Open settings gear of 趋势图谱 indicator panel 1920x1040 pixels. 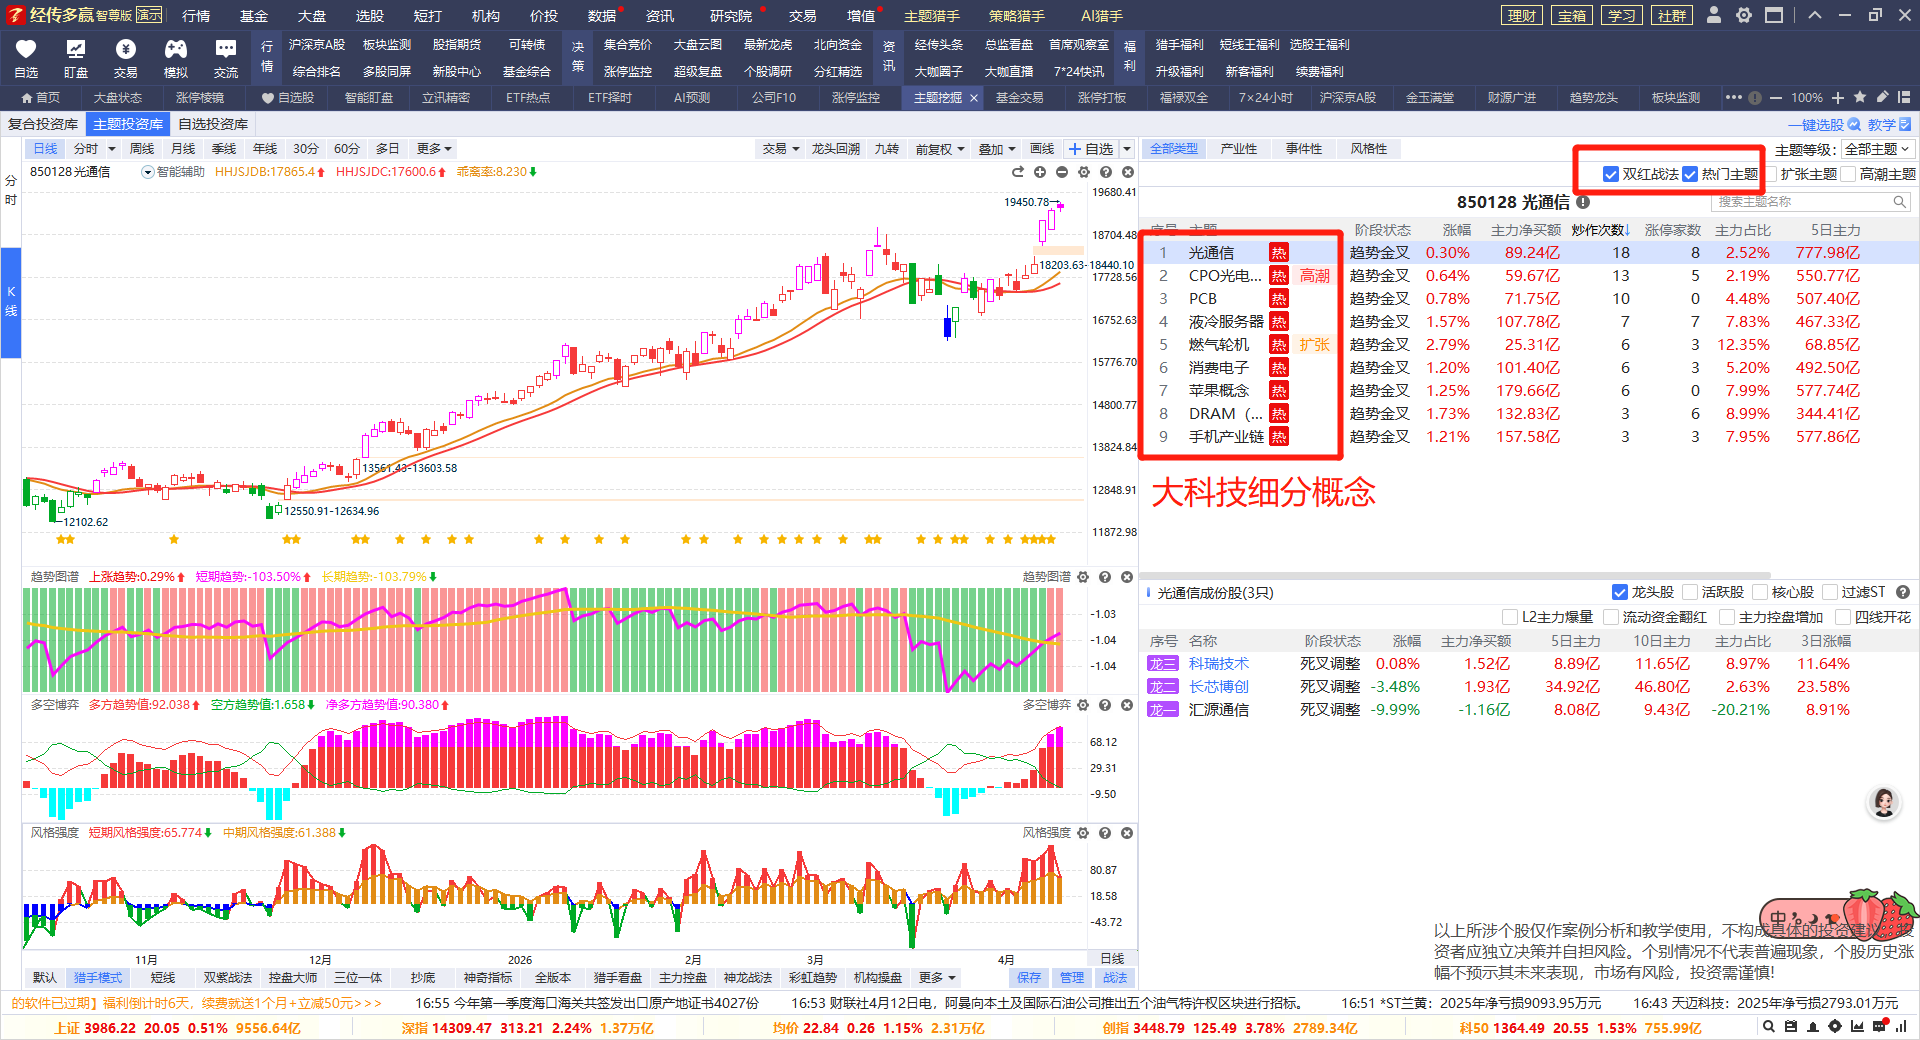click(x=1083, y=577)
